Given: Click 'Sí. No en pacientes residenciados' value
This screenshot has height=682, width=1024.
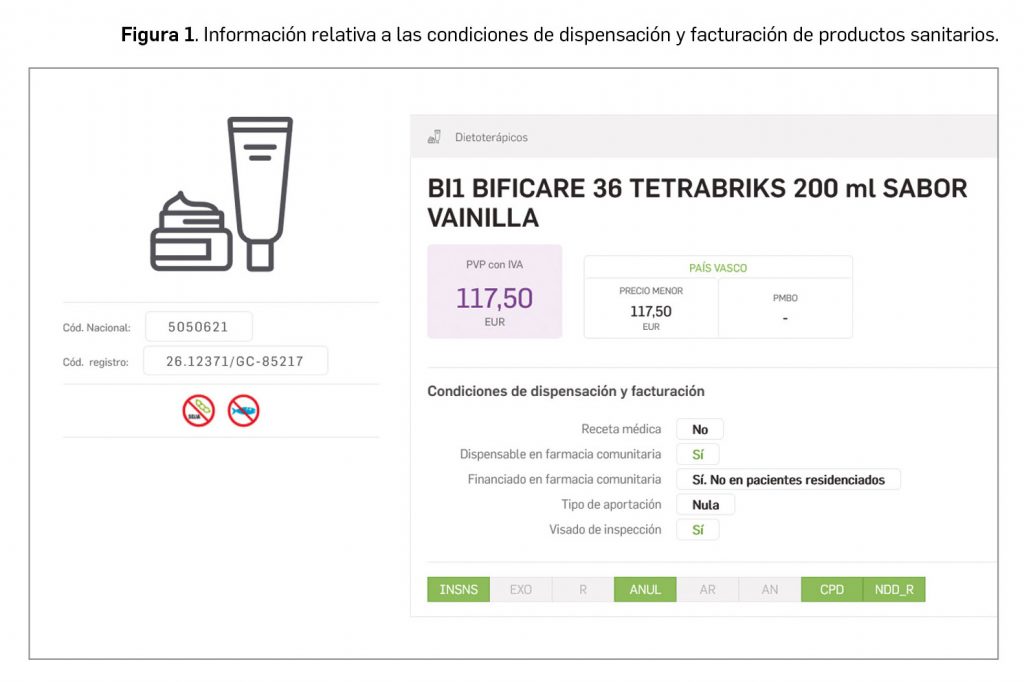Looking at the screenshot, I should pyautogui.click(x=788, y=480).
